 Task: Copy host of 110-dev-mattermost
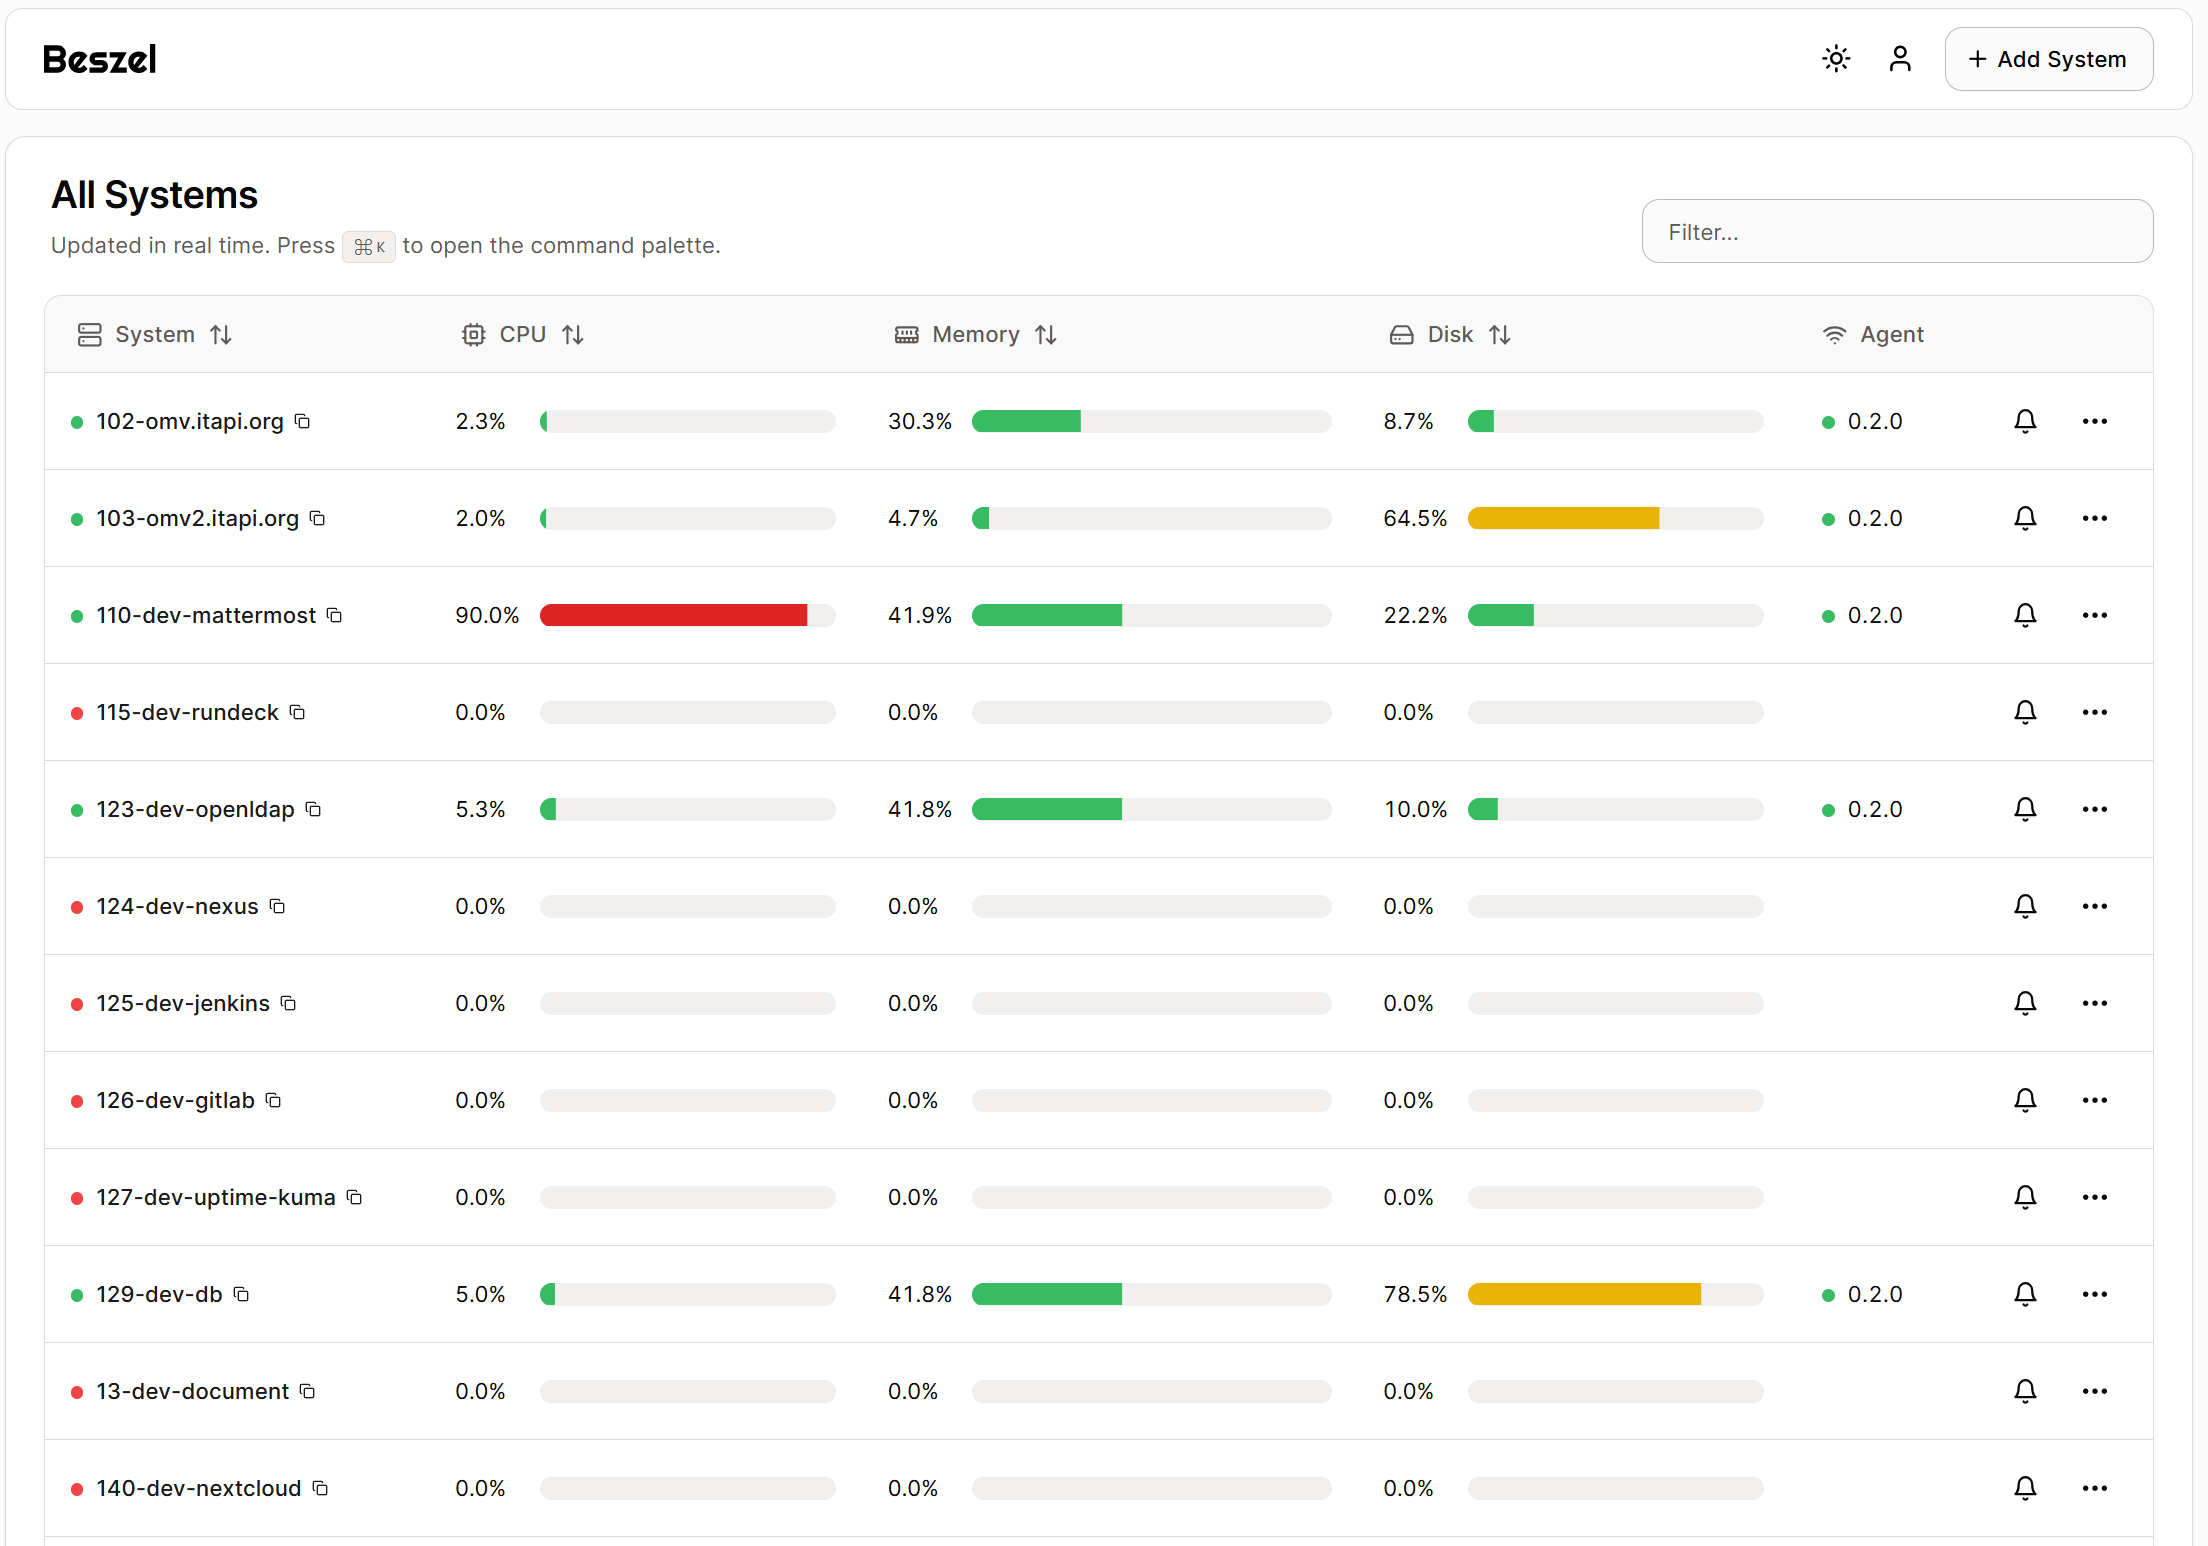point(335,615)
